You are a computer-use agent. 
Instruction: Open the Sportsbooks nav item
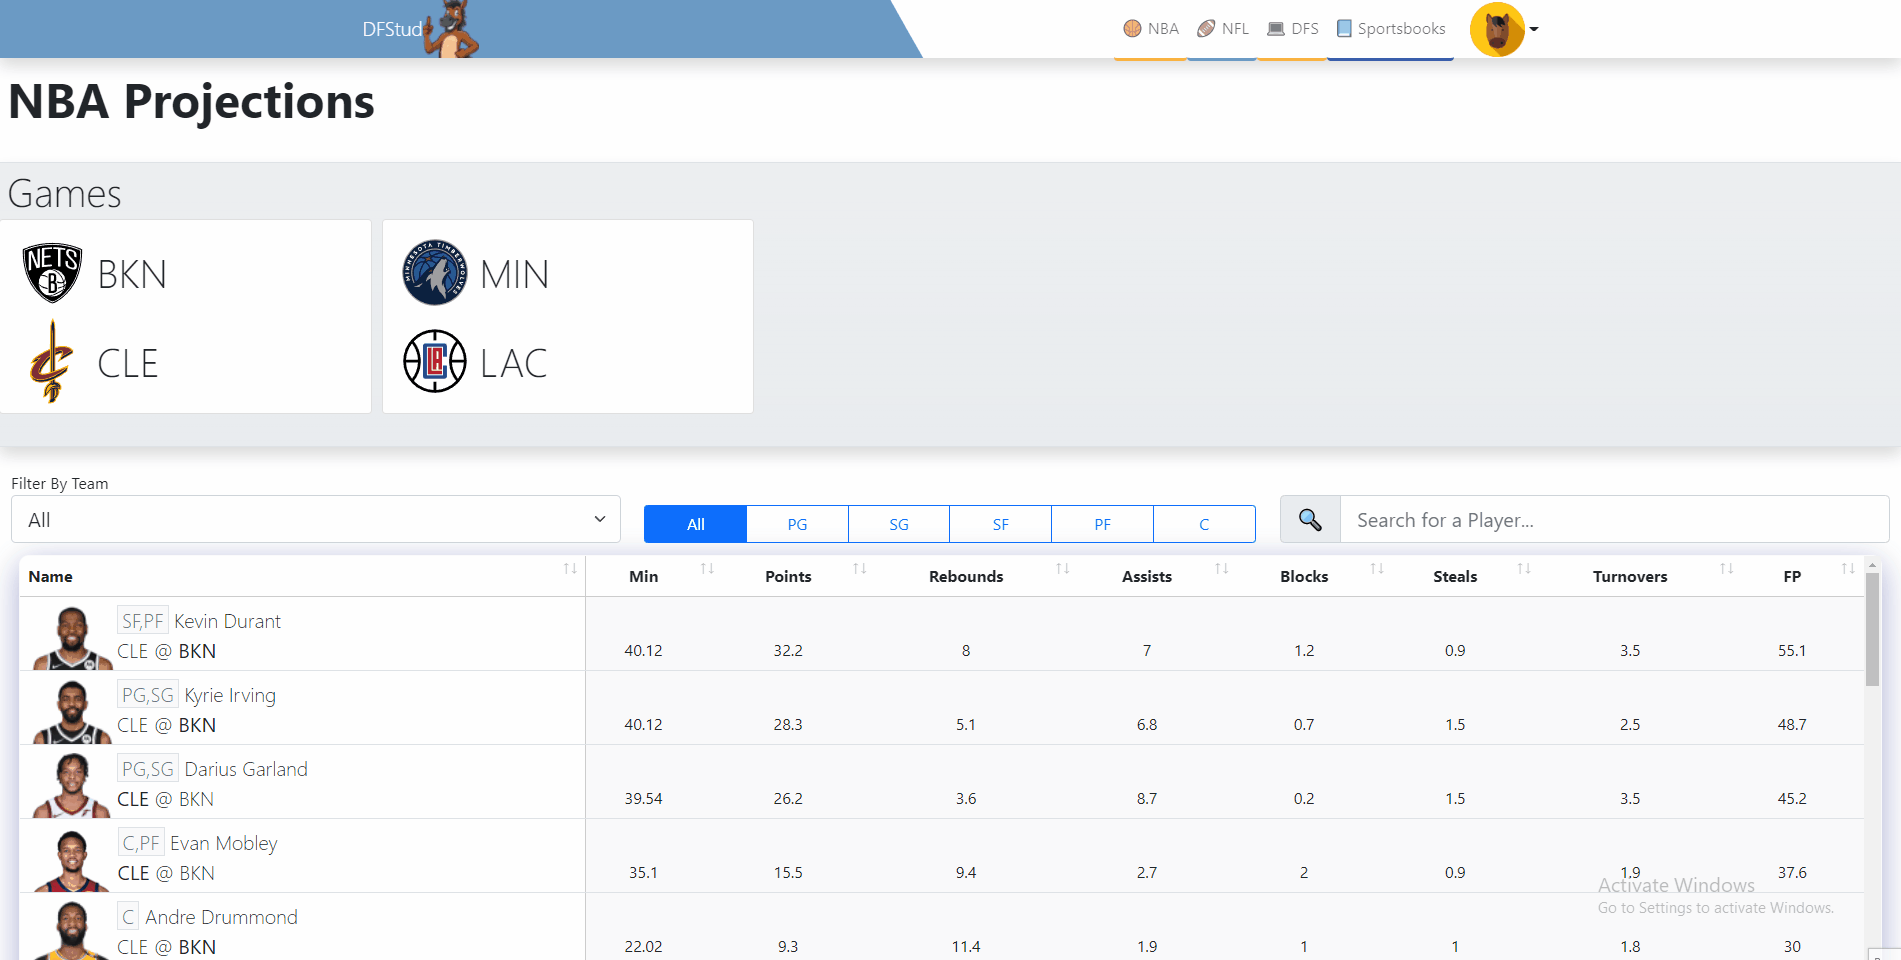click(1391, 29)
